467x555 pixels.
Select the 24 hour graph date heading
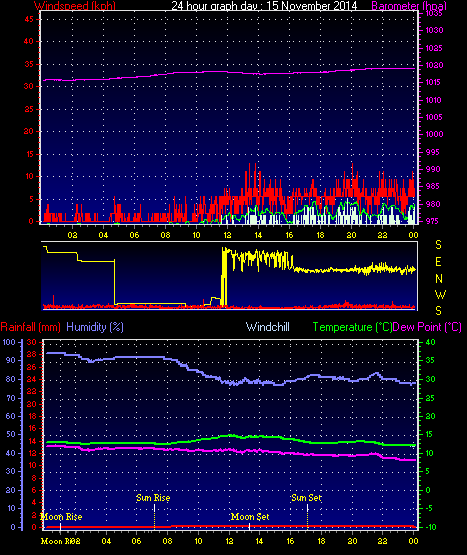[264, 6]
